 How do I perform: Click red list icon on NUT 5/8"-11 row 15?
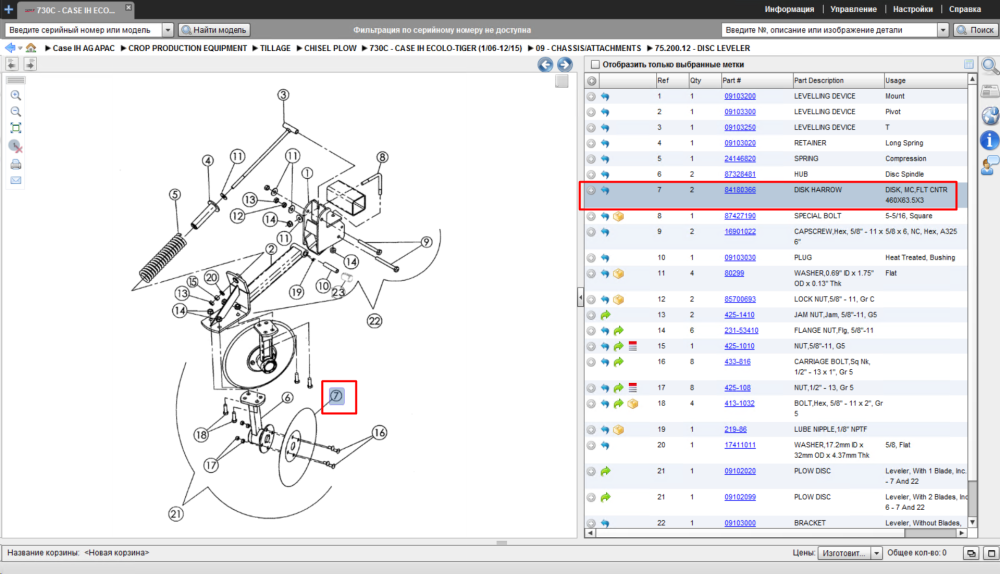click(633, 346)
